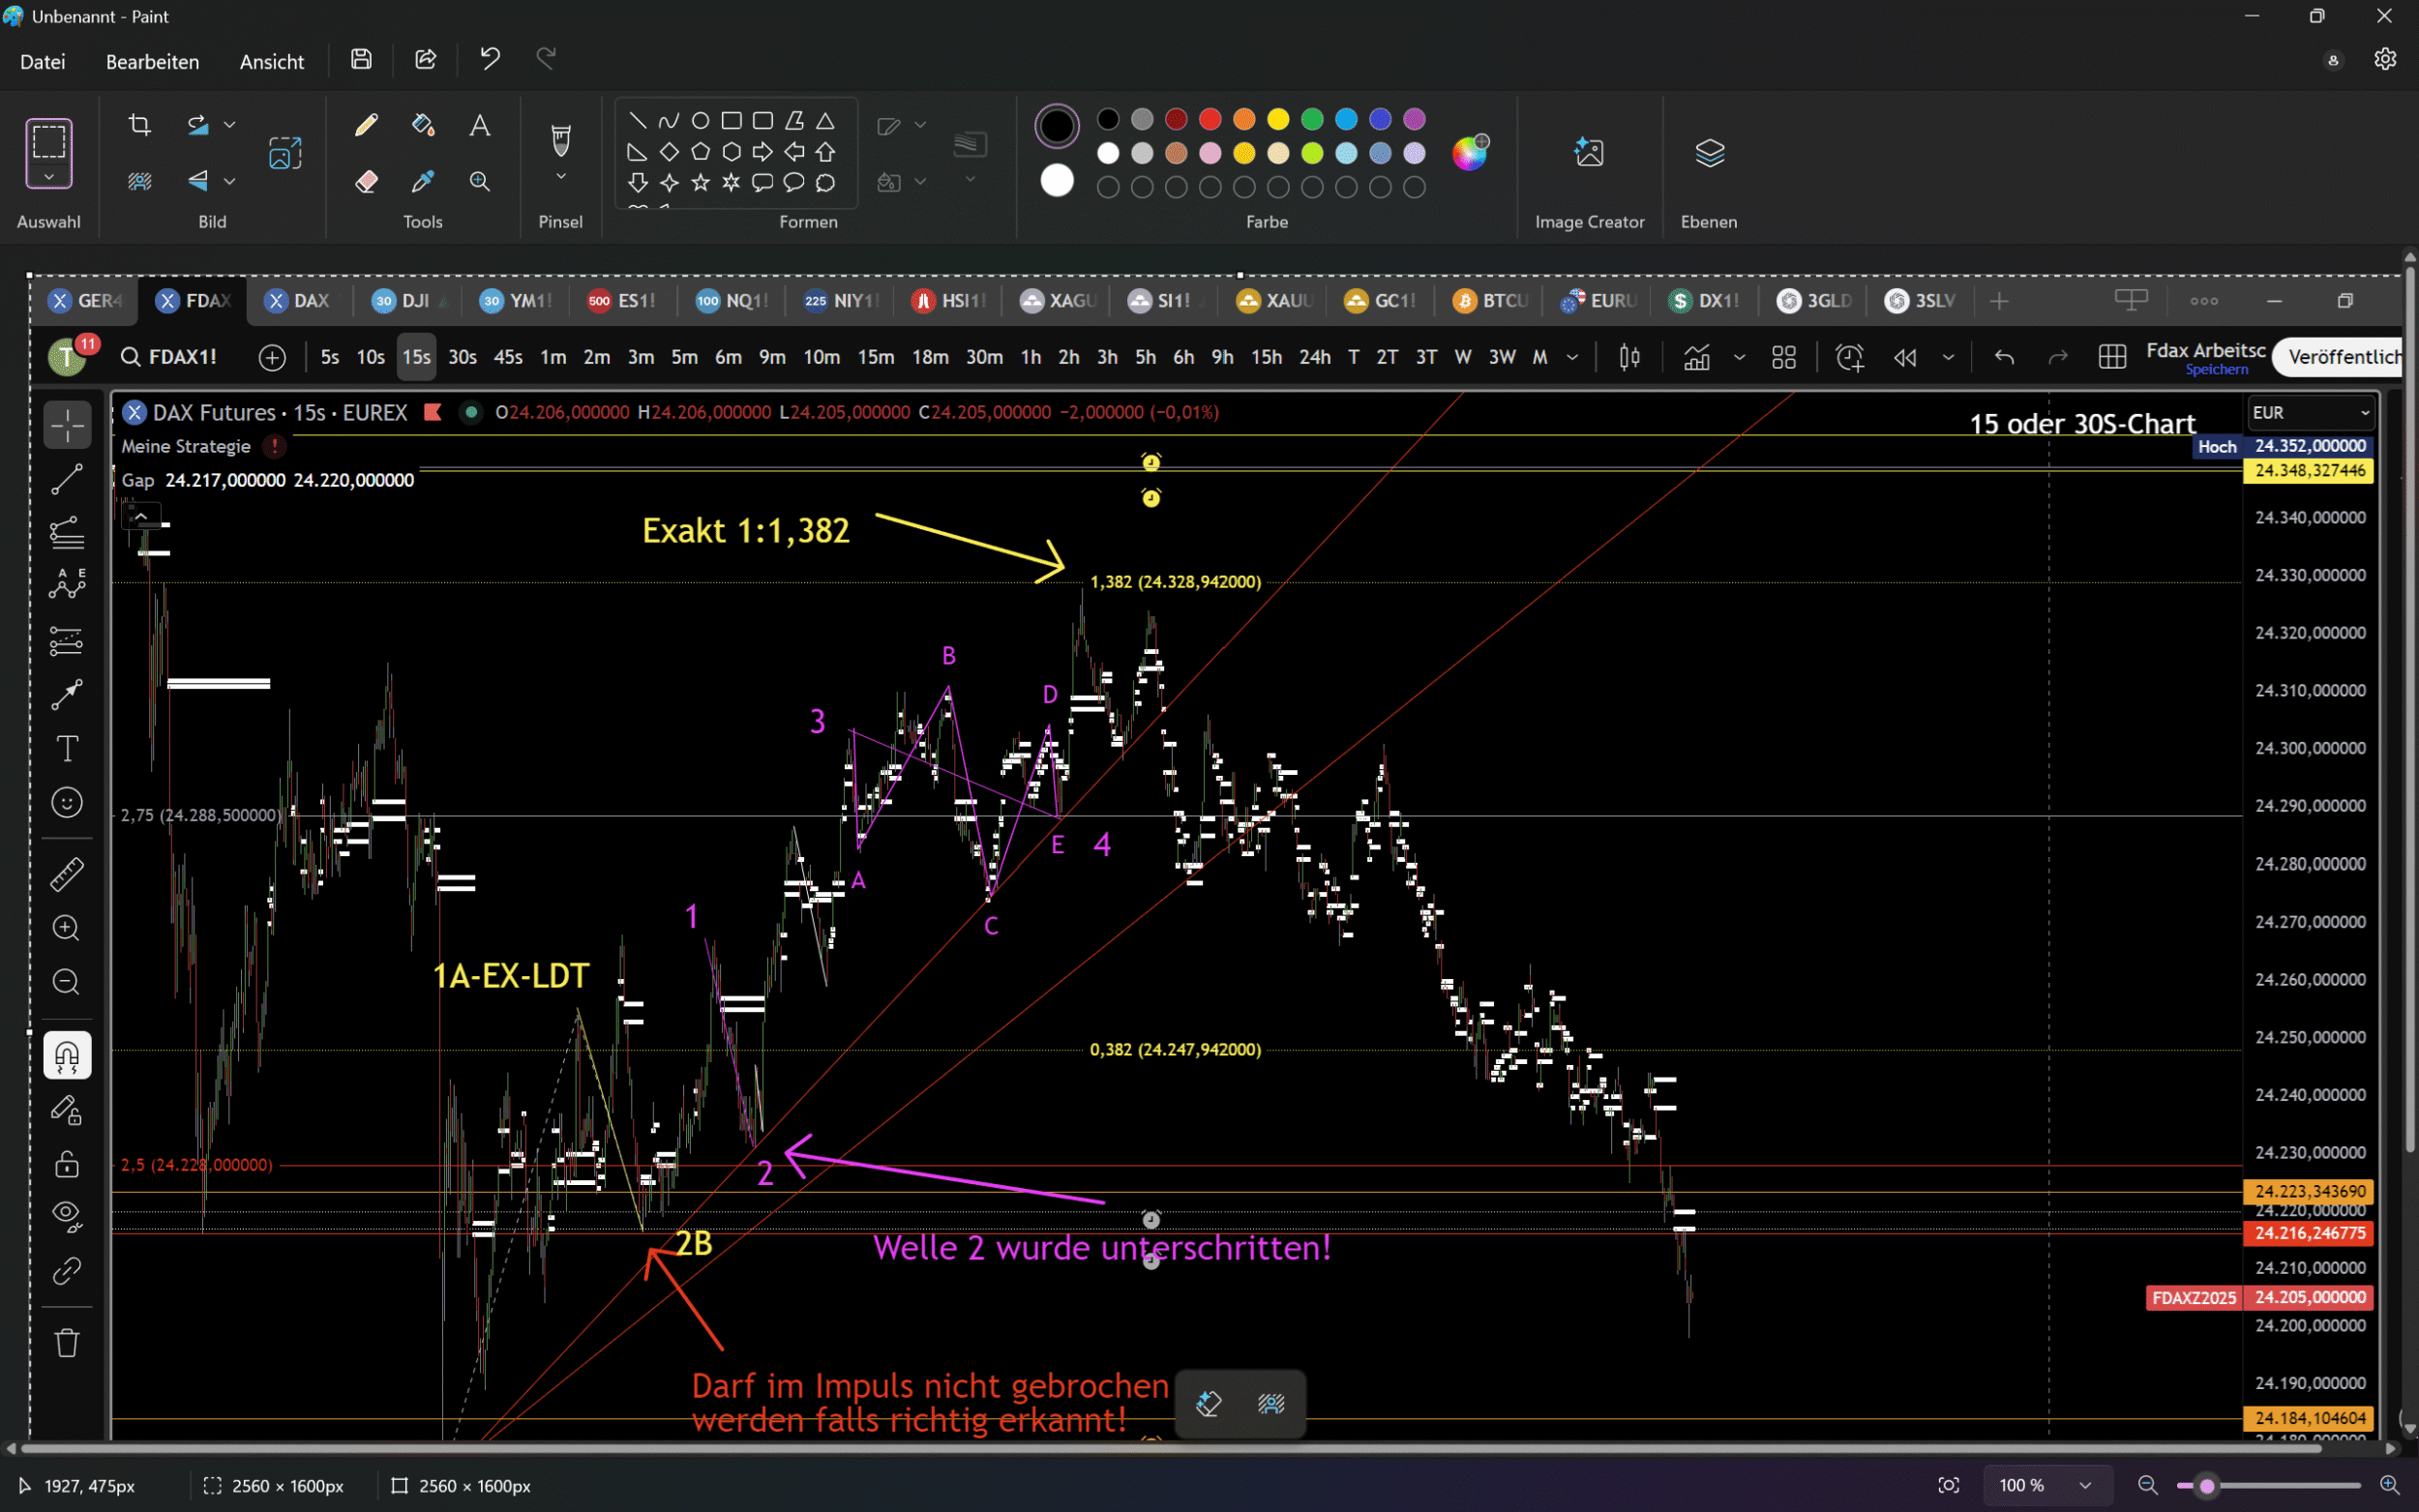This screenshot has width=2419, height=1512.
Task: Click the Remove background icon
Action: pyautogui.click(x=140, y=181)
